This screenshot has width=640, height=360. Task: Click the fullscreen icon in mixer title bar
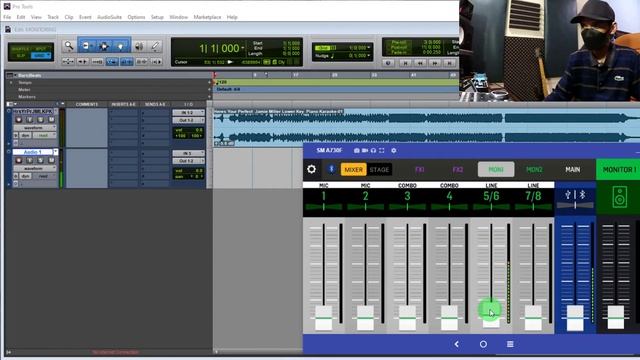(x=382, y=151)
